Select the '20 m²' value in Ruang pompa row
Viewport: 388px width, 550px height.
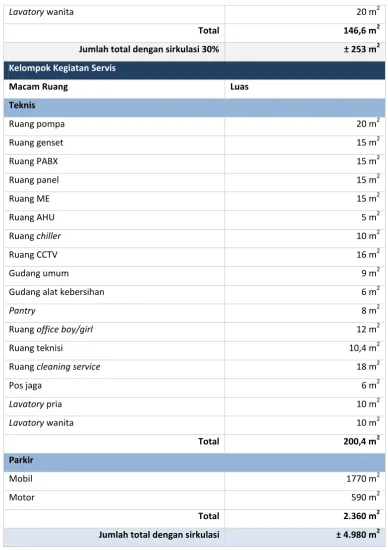(368, 123)
